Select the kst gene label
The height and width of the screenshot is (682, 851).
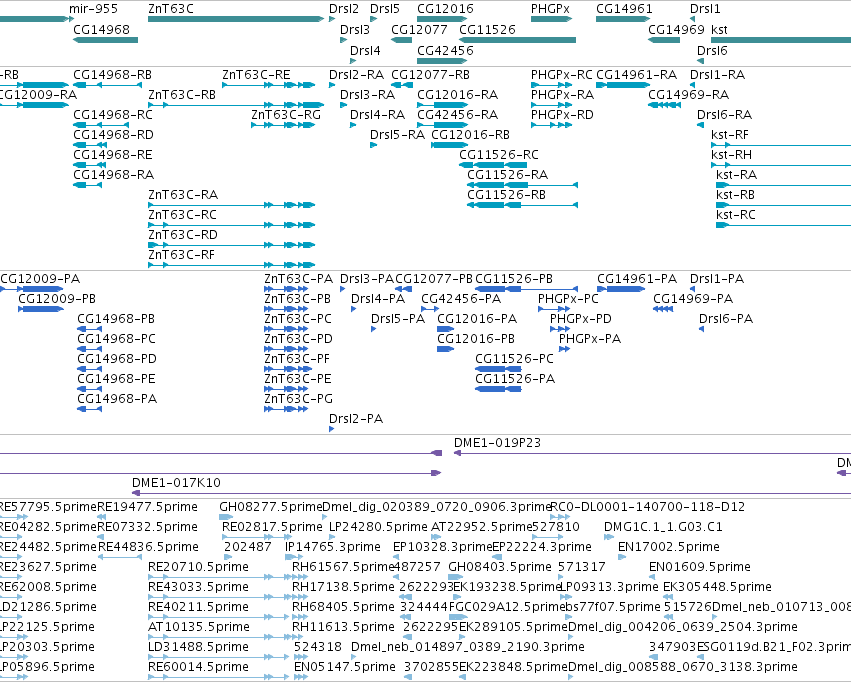719,29
